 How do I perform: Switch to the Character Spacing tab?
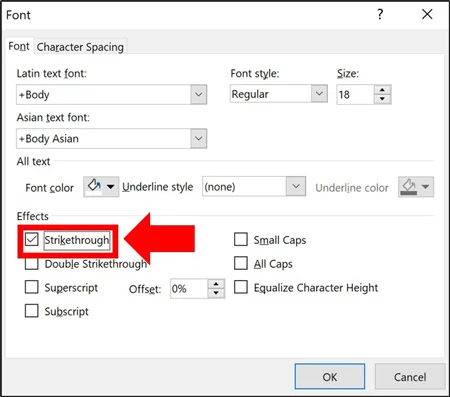click(x=80, y=47)
